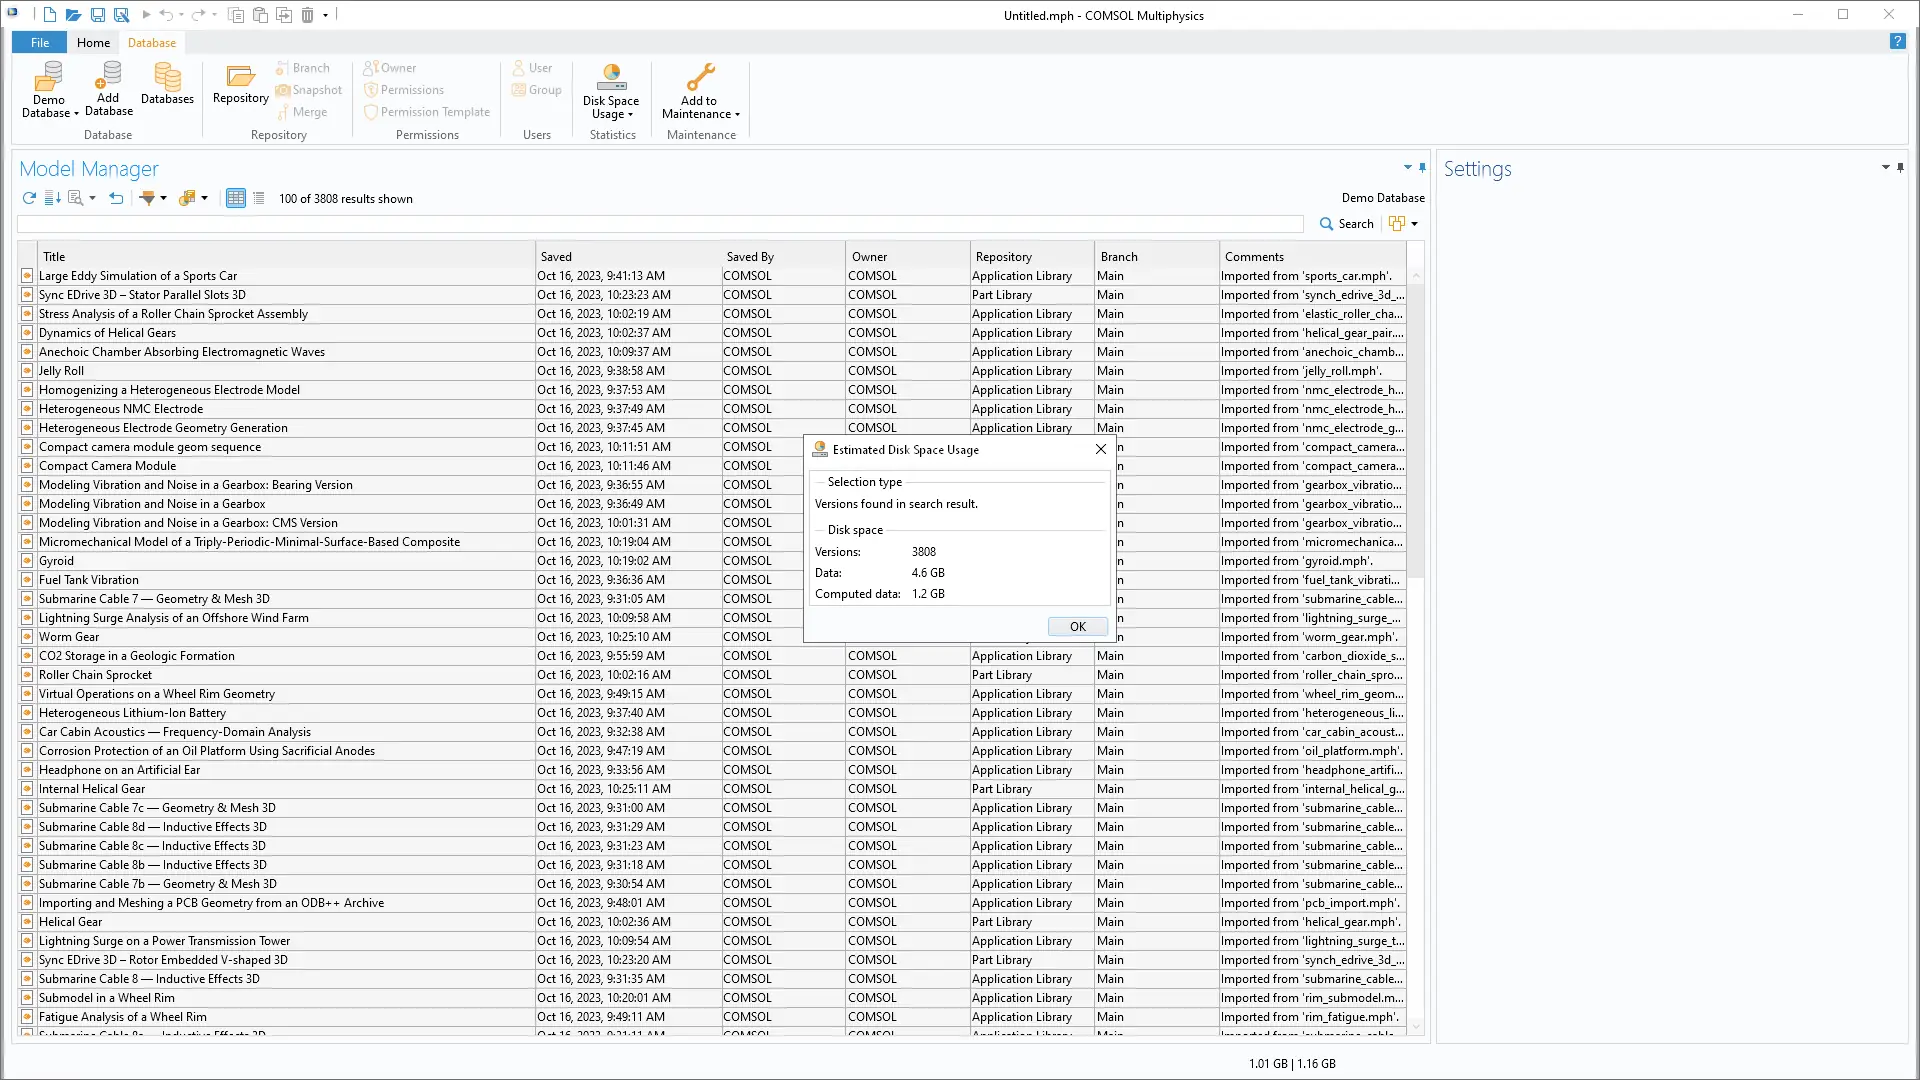
Task: Switch to table view toggle
Action: pos(236,198)
